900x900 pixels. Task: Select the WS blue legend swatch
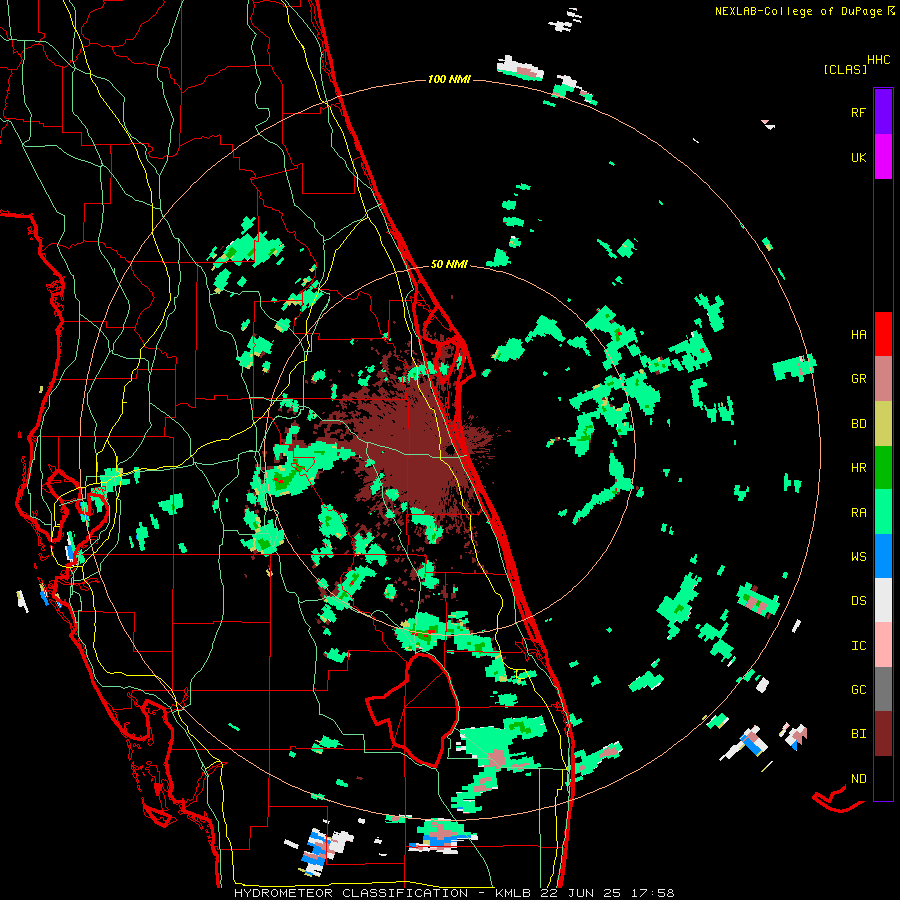click(883, 556)
